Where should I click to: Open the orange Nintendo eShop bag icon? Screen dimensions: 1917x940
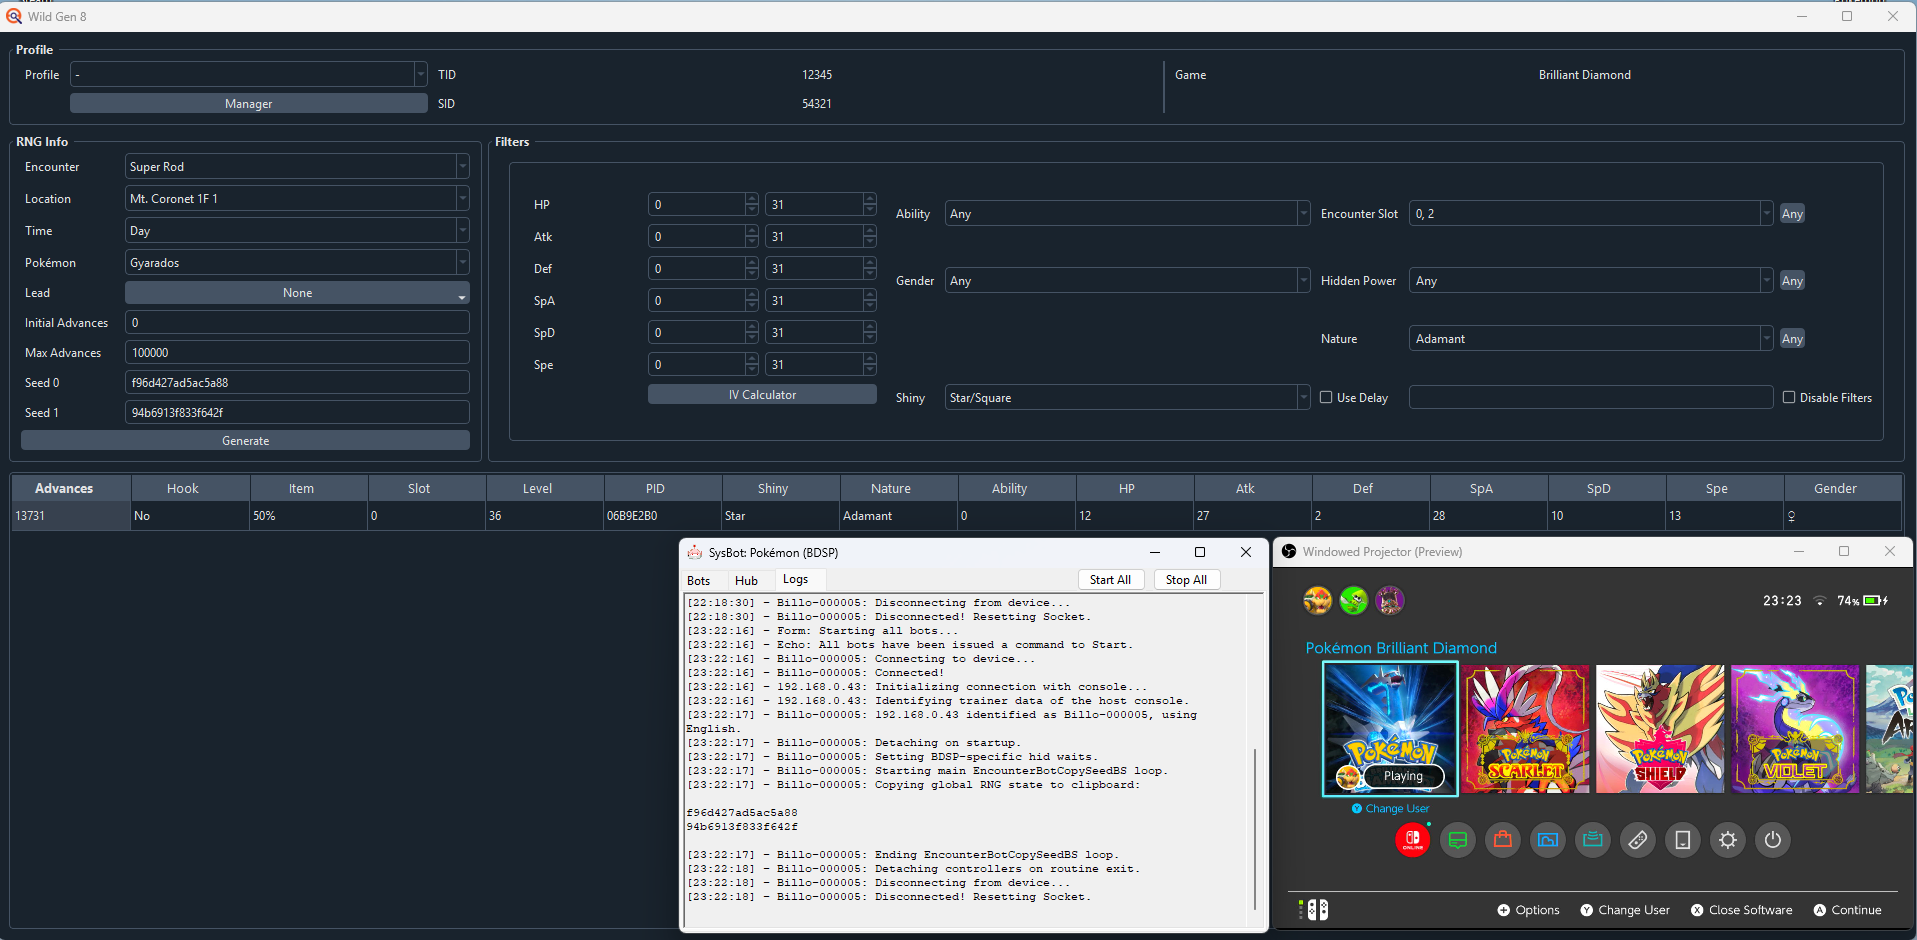1503,840
